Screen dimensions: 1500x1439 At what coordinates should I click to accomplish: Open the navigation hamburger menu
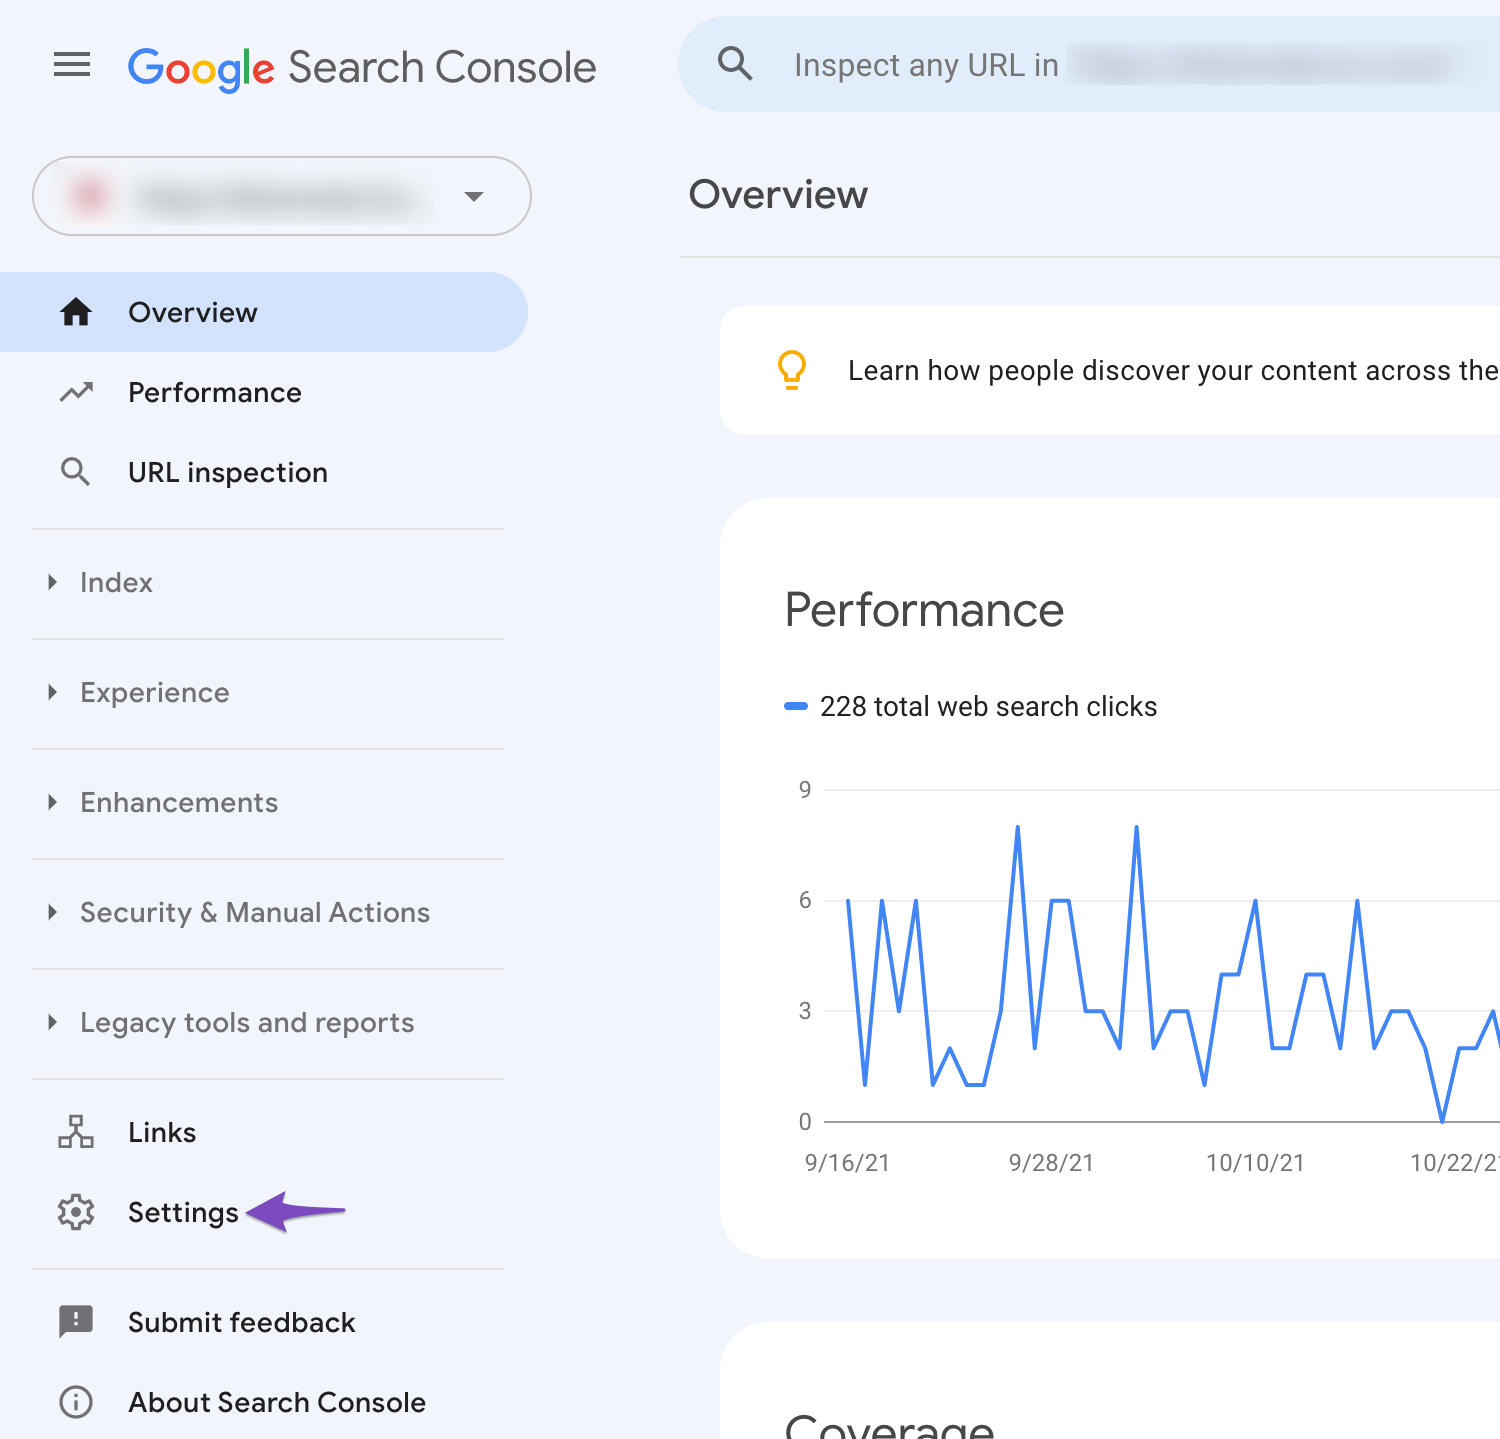pos(71,65)
